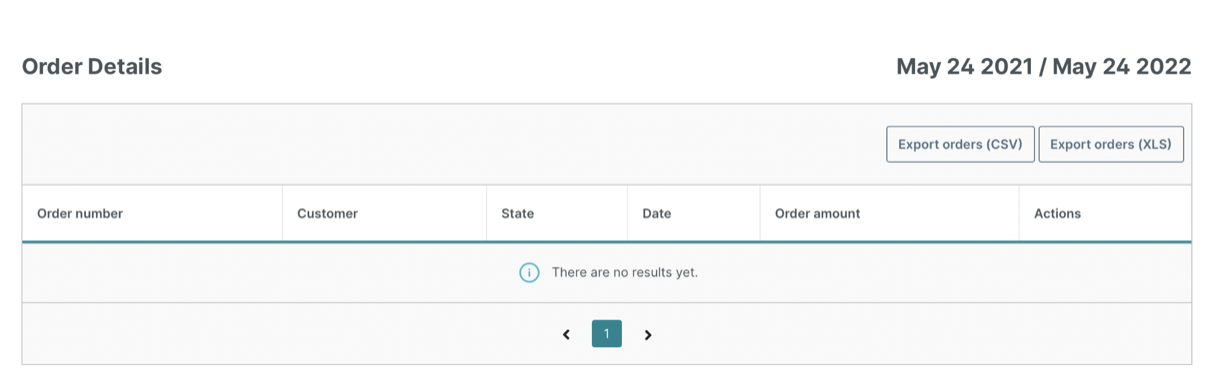Click the Order Details heading

(92, 67)
